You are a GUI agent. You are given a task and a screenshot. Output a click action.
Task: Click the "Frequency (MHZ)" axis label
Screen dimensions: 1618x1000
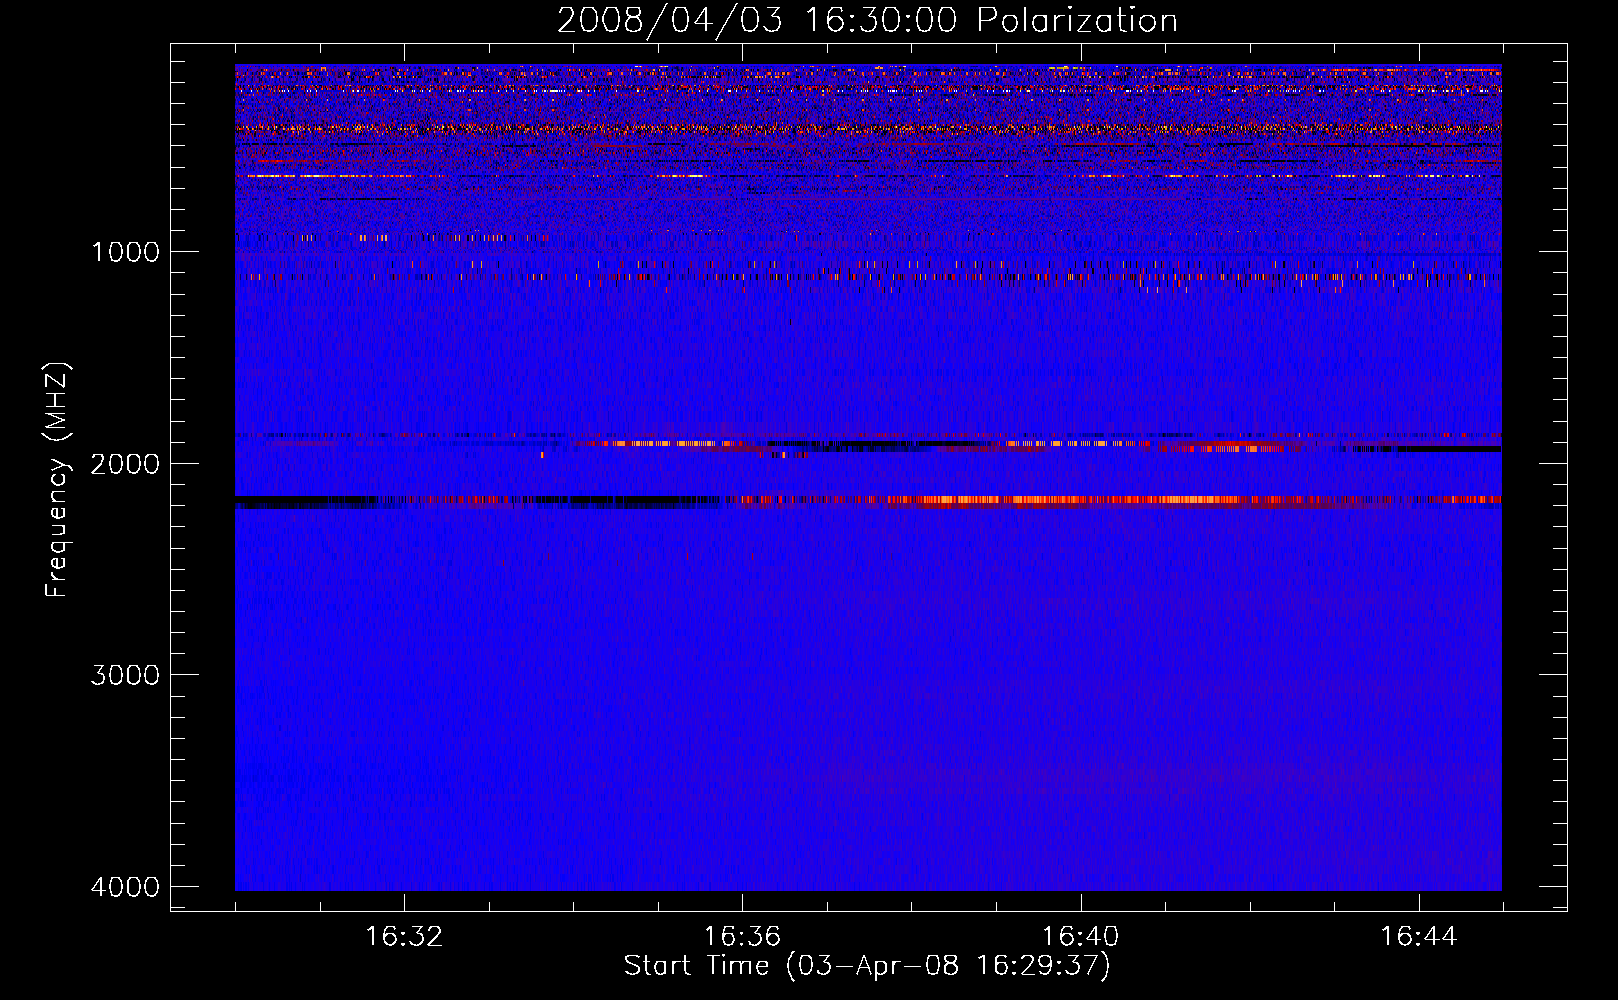coord(57,480)
